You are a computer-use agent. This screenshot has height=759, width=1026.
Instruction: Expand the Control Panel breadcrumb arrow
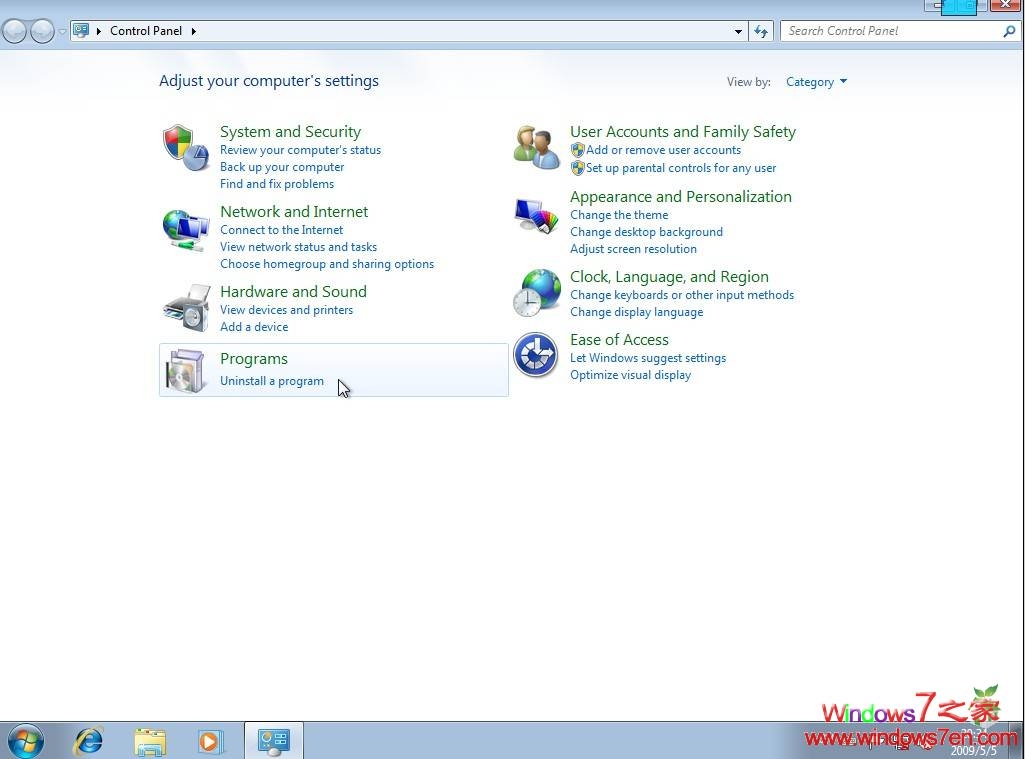(x=193, y=30)
